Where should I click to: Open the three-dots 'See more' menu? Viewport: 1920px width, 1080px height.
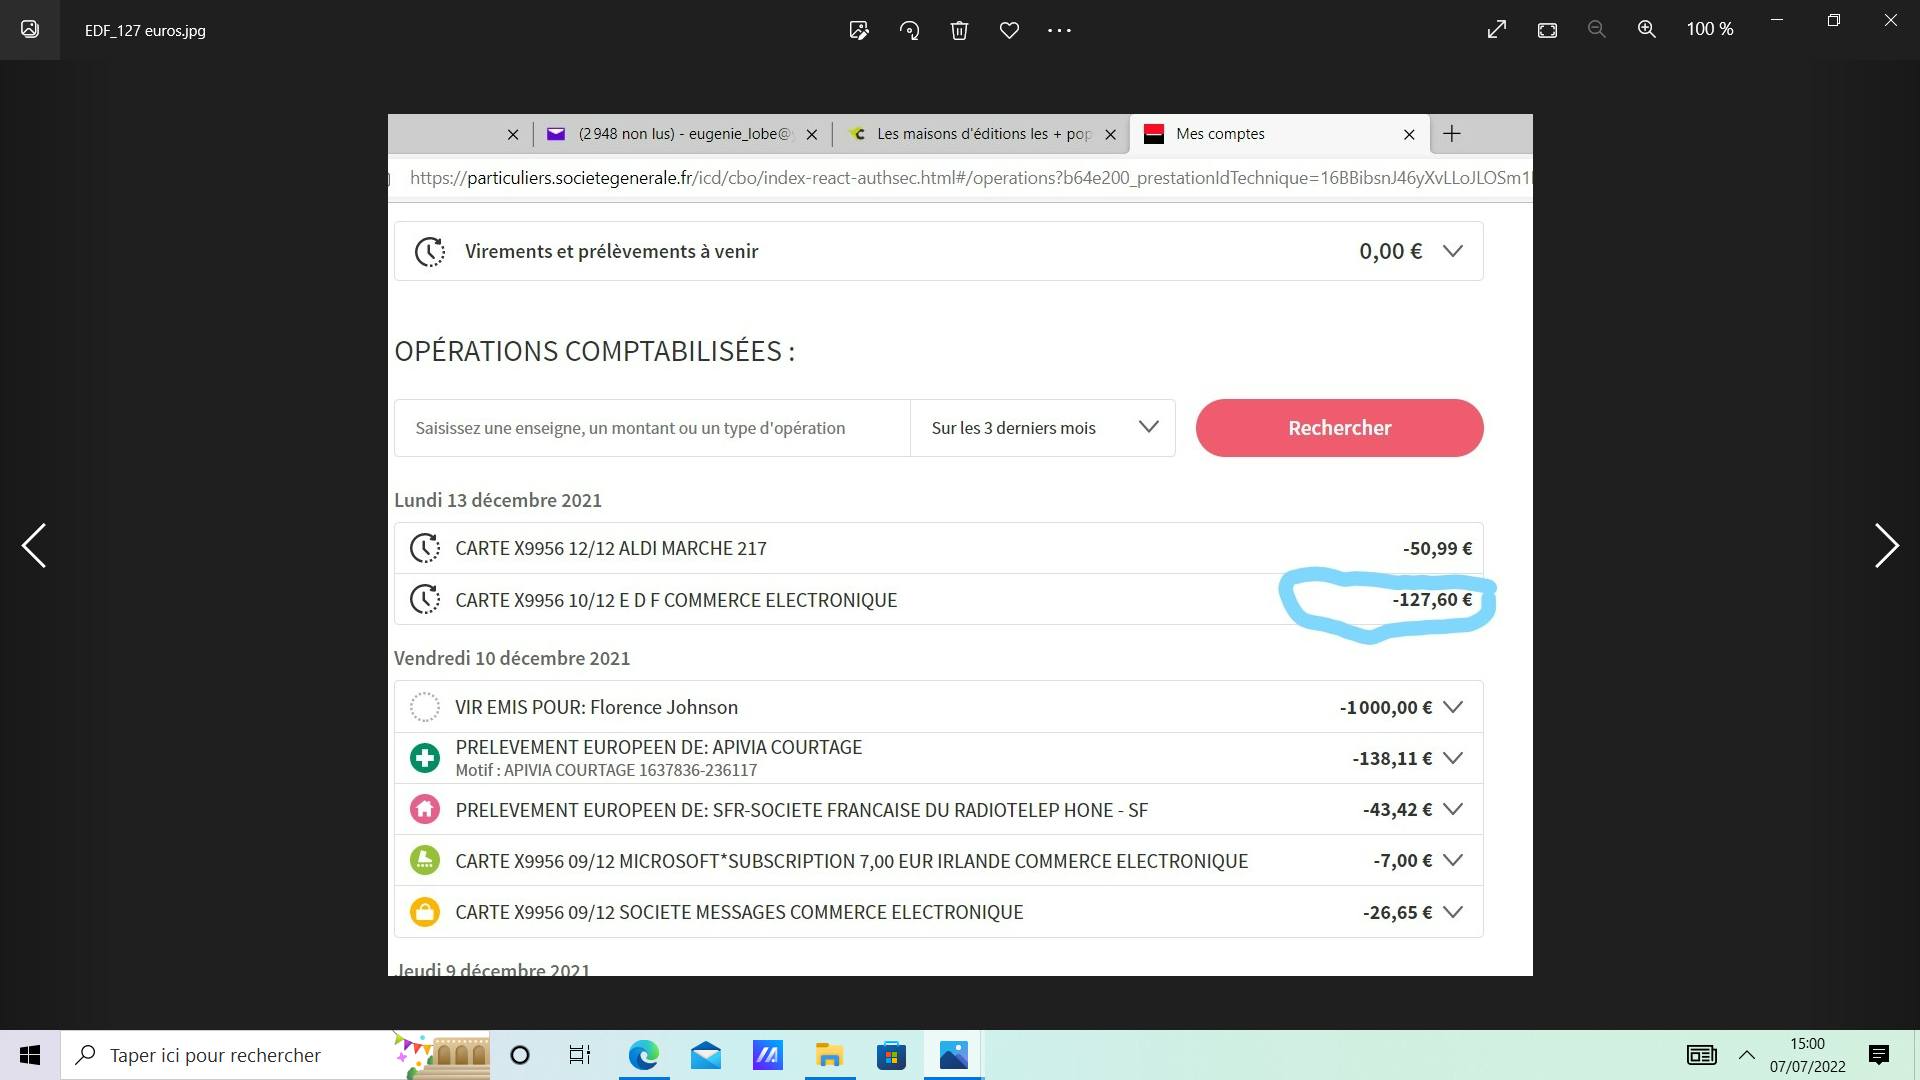[1059, 30]
